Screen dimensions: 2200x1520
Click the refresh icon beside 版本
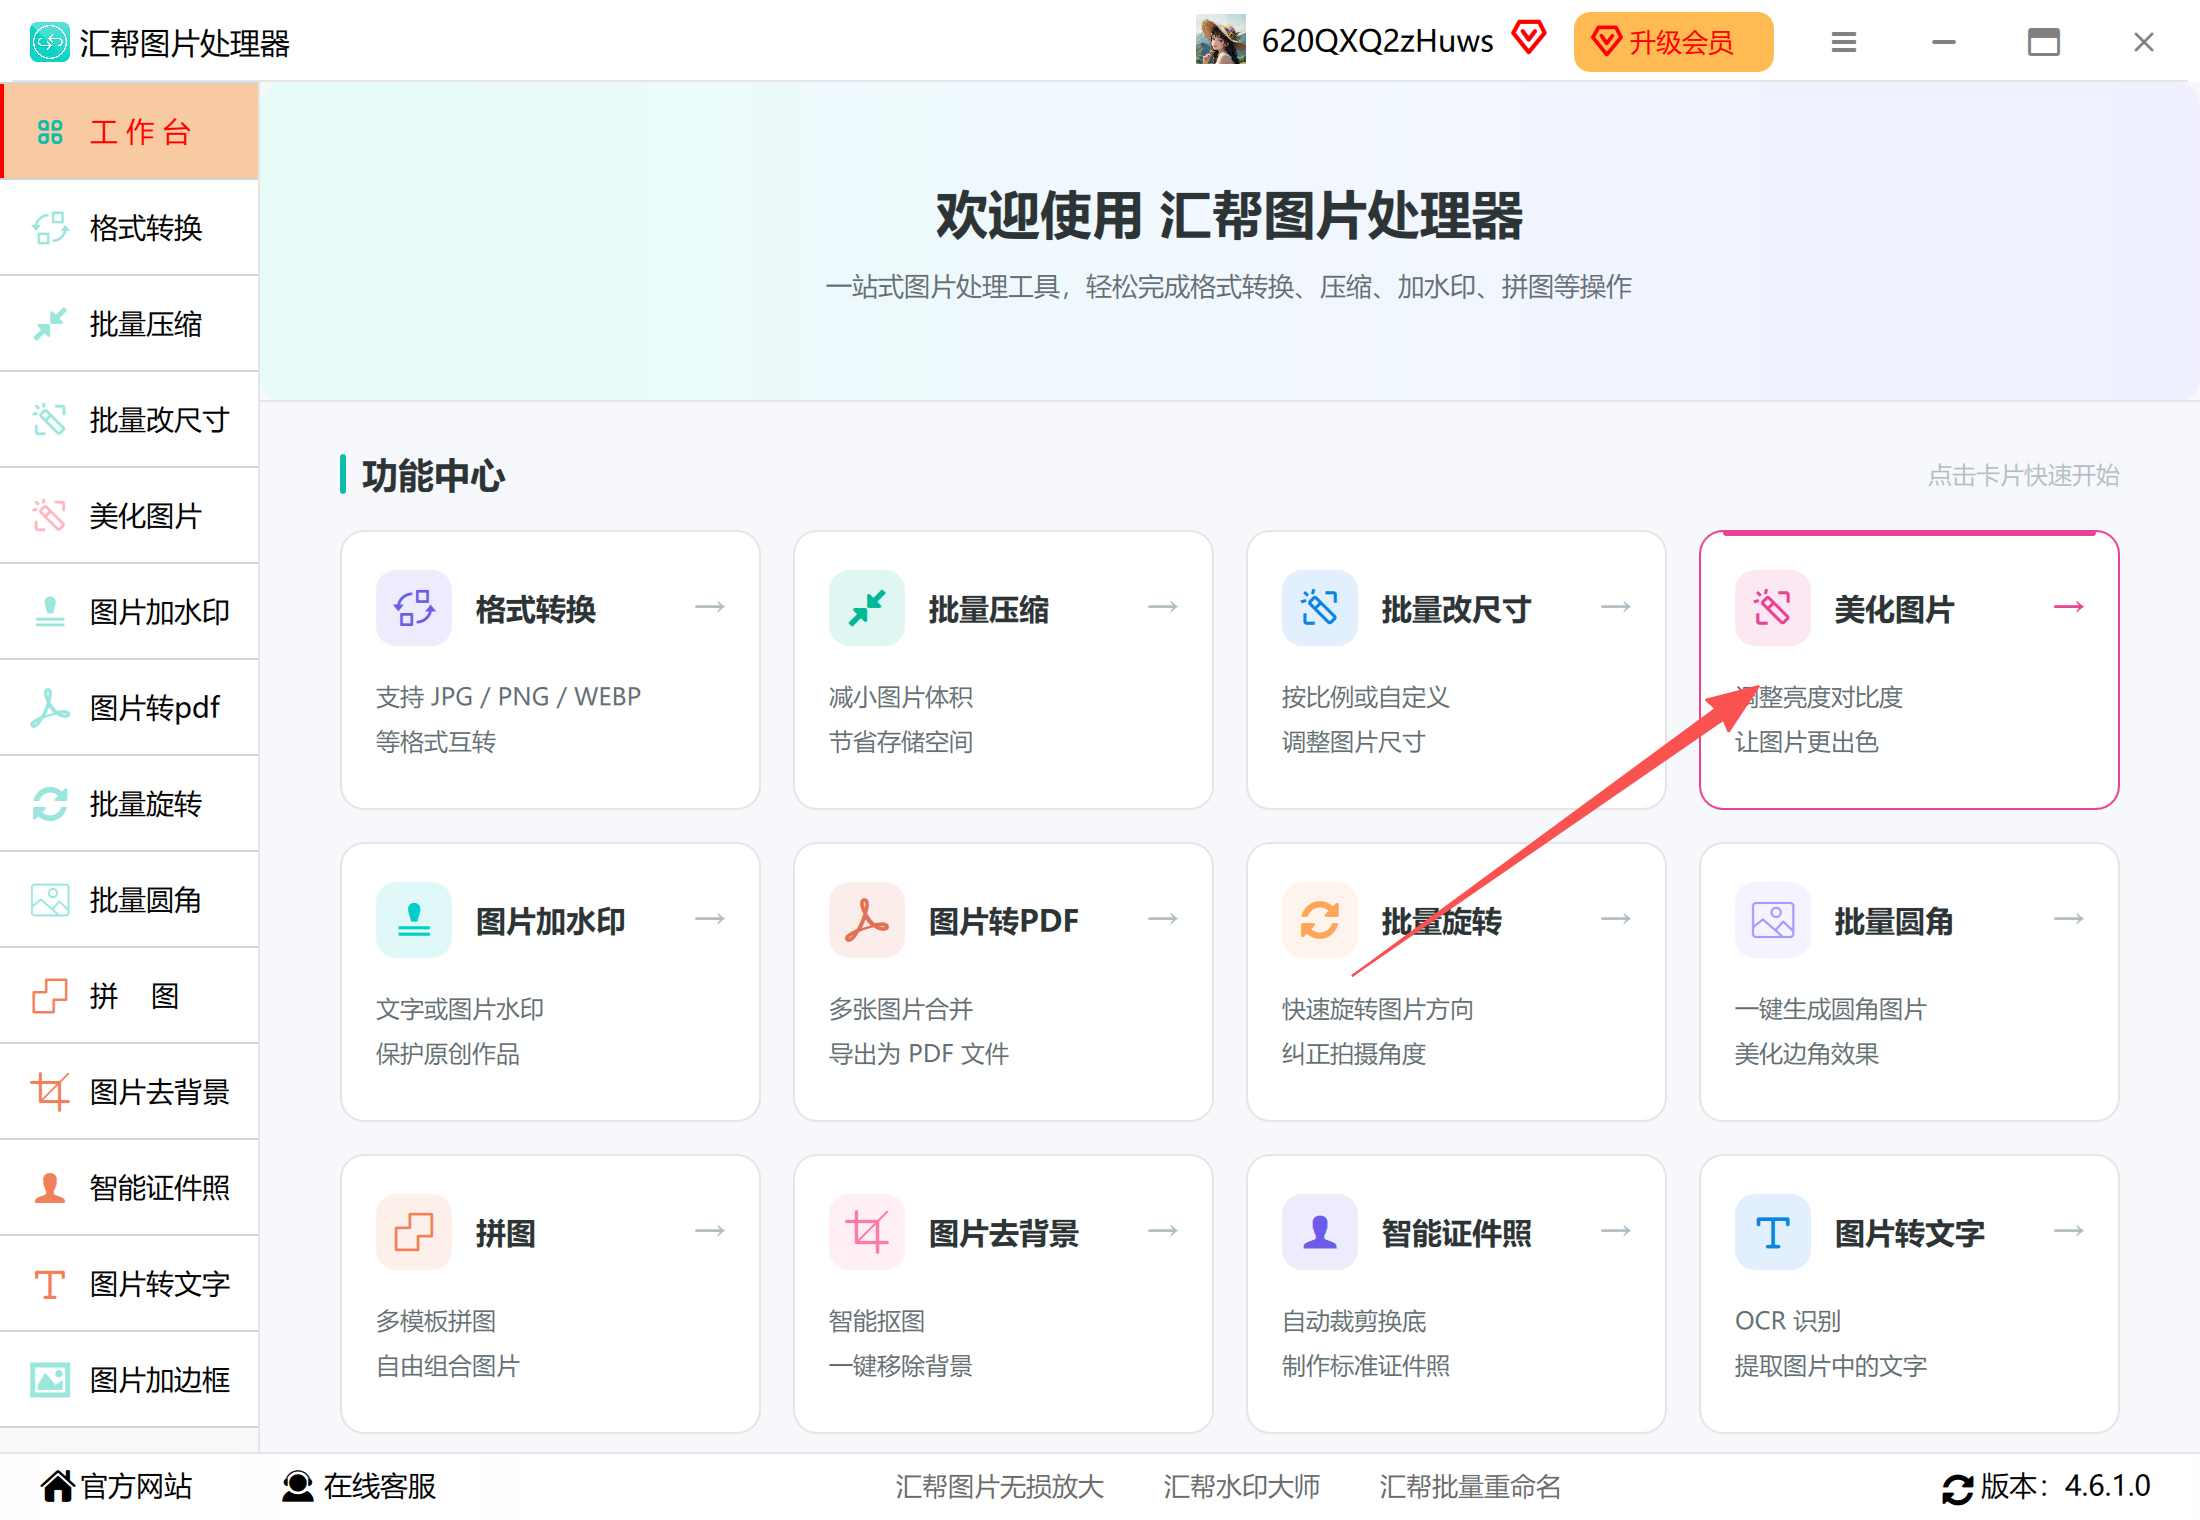1957,1488
